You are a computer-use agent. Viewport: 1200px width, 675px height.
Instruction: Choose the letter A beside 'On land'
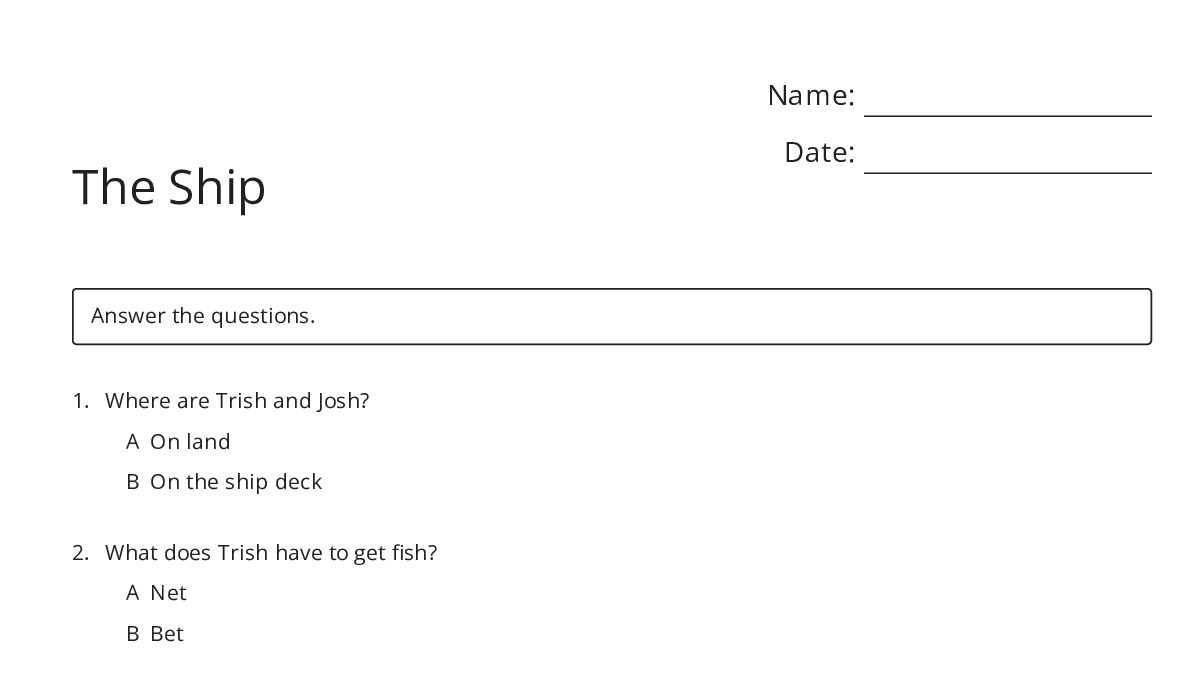click(133, 442)
